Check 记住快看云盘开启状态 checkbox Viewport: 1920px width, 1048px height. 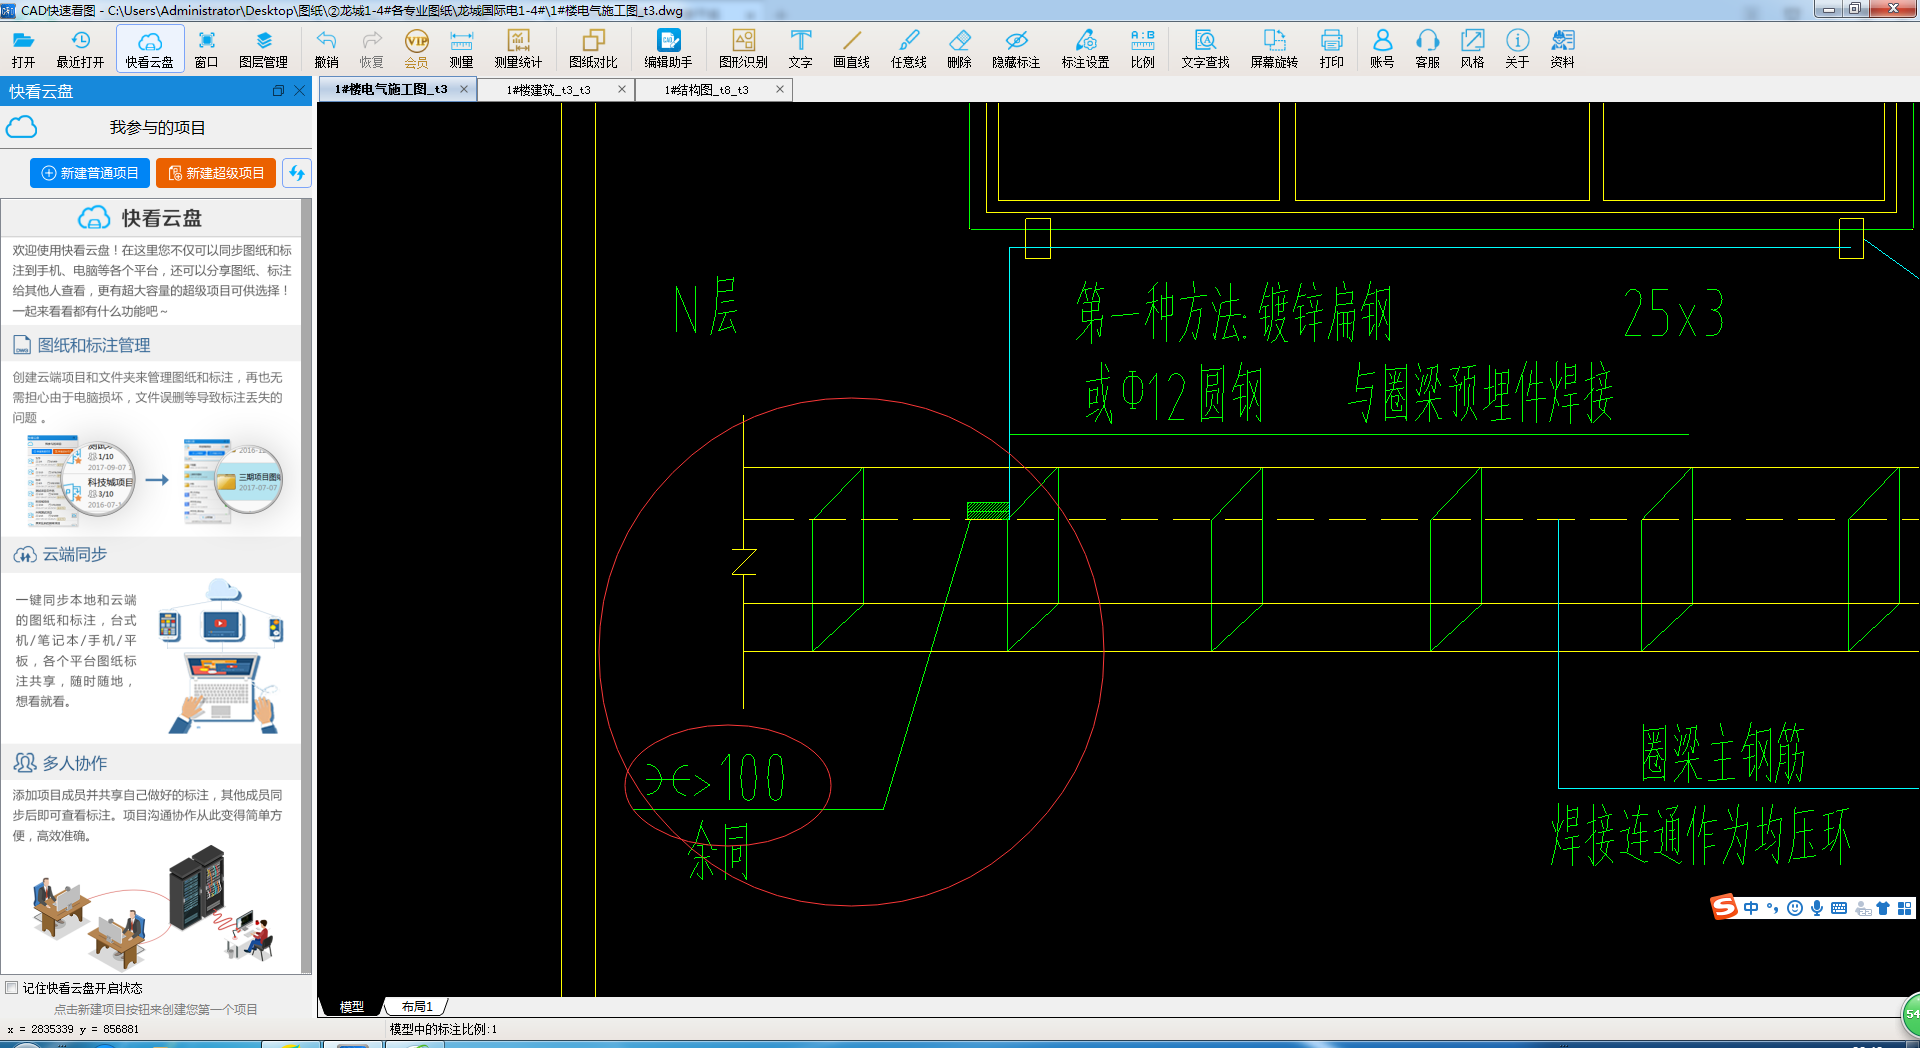pos(12,988)
